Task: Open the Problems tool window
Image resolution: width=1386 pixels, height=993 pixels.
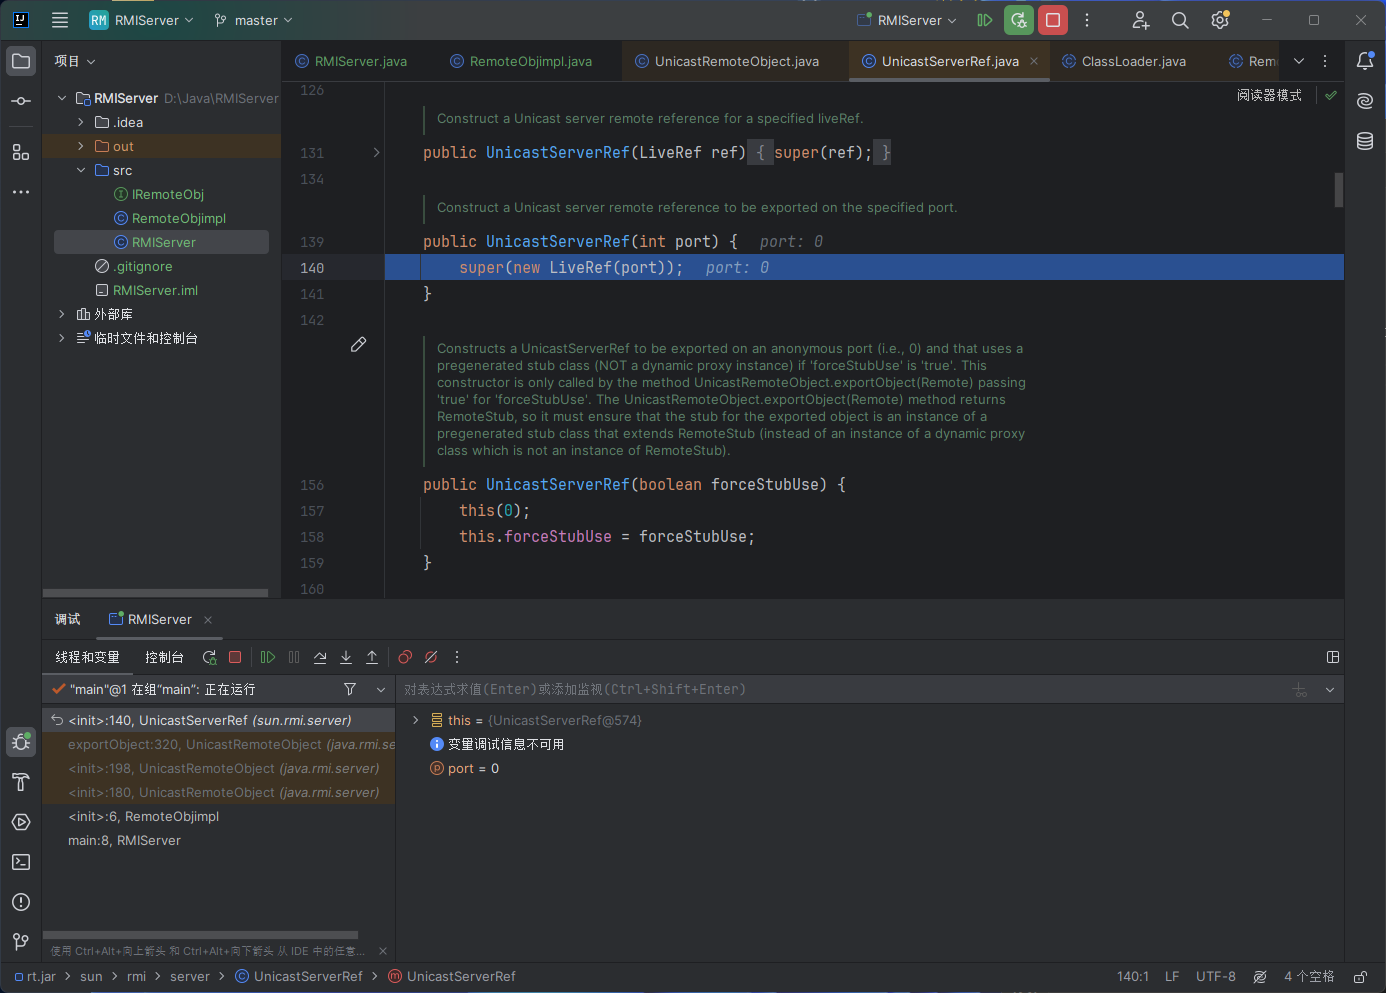Action: pyautogui.click(x=21, y=902)
